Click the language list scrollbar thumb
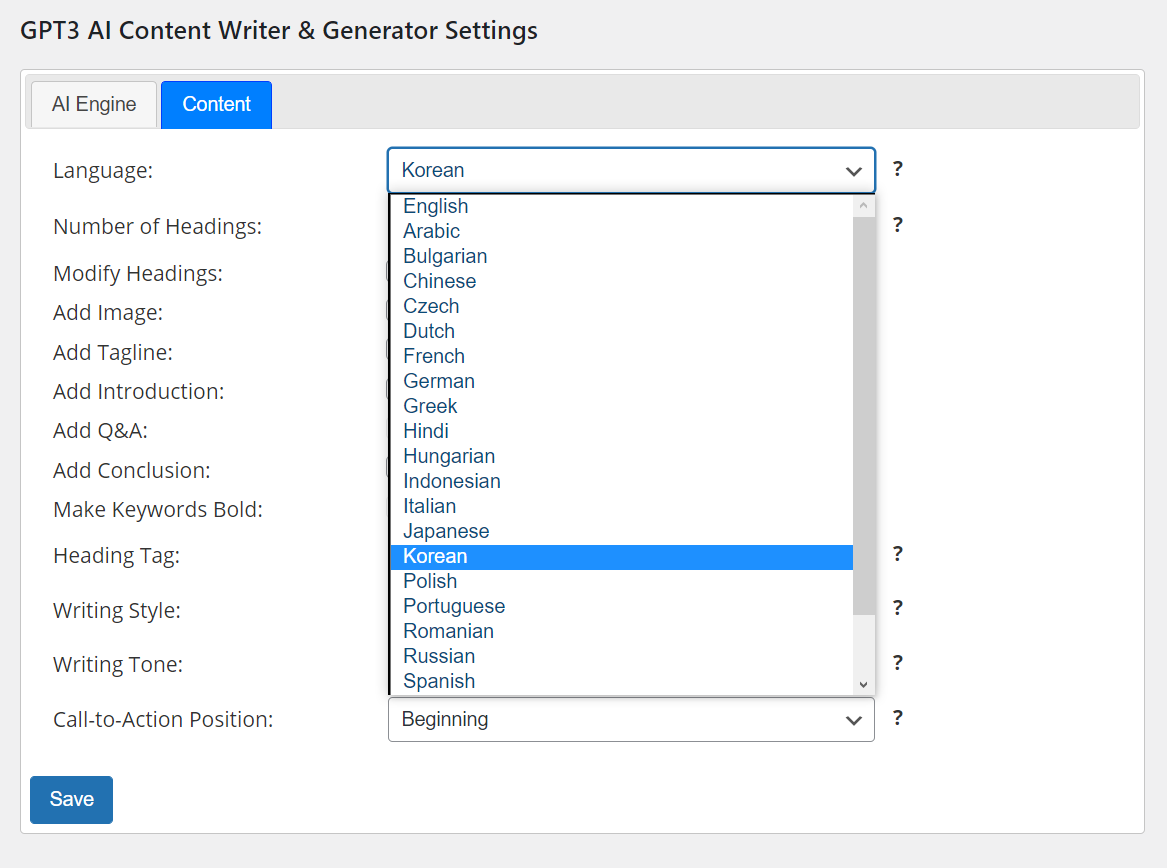The height and width of the screenshot is (868, 1167). (863, 416)
